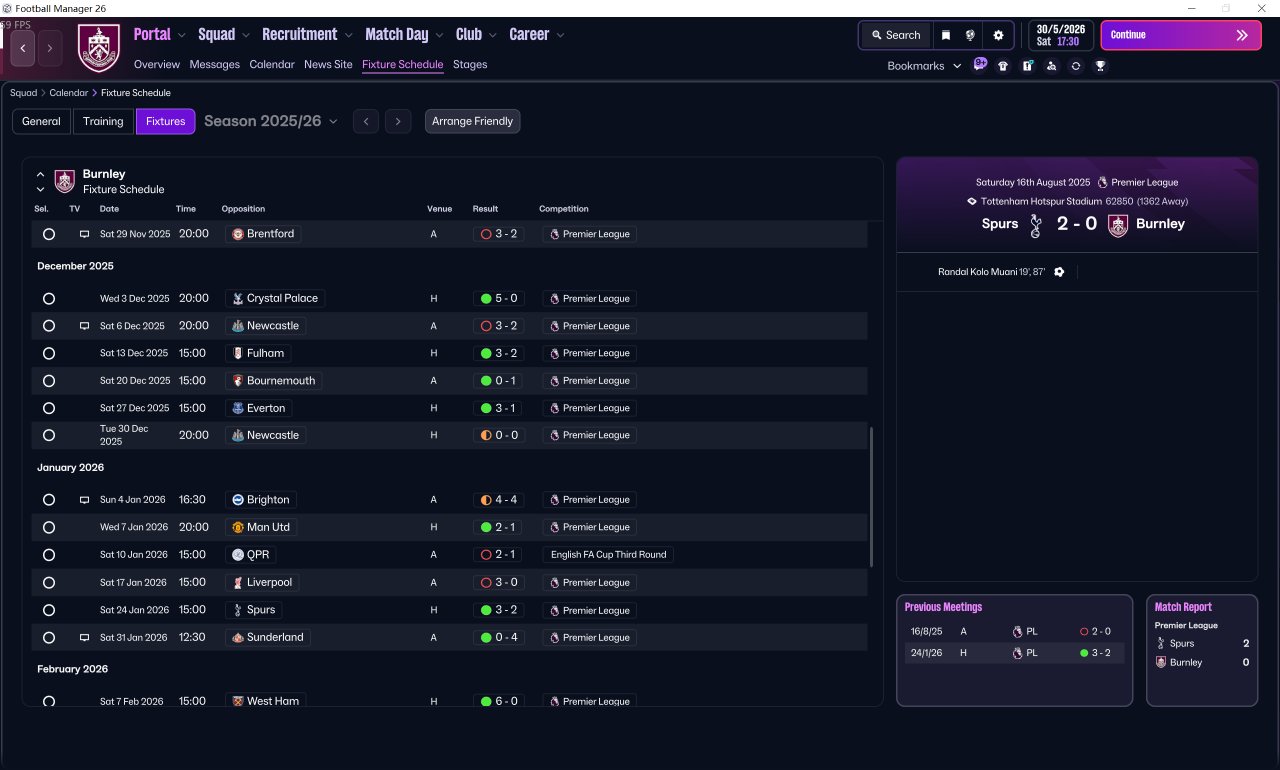This screenshot has height=770, width=1280.
Task: Open the Season 2025/26 dropdown
Action: point(271,121)
